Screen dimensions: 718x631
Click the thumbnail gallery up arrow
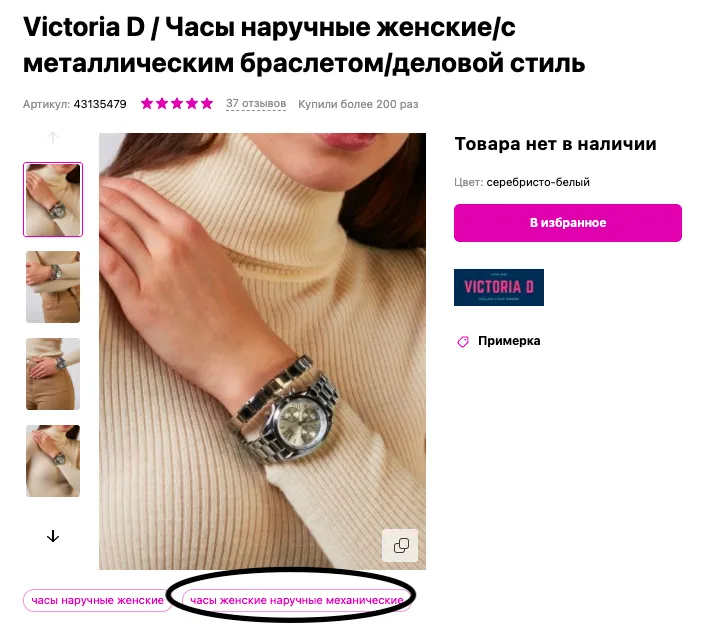click(x=53, y=138)
